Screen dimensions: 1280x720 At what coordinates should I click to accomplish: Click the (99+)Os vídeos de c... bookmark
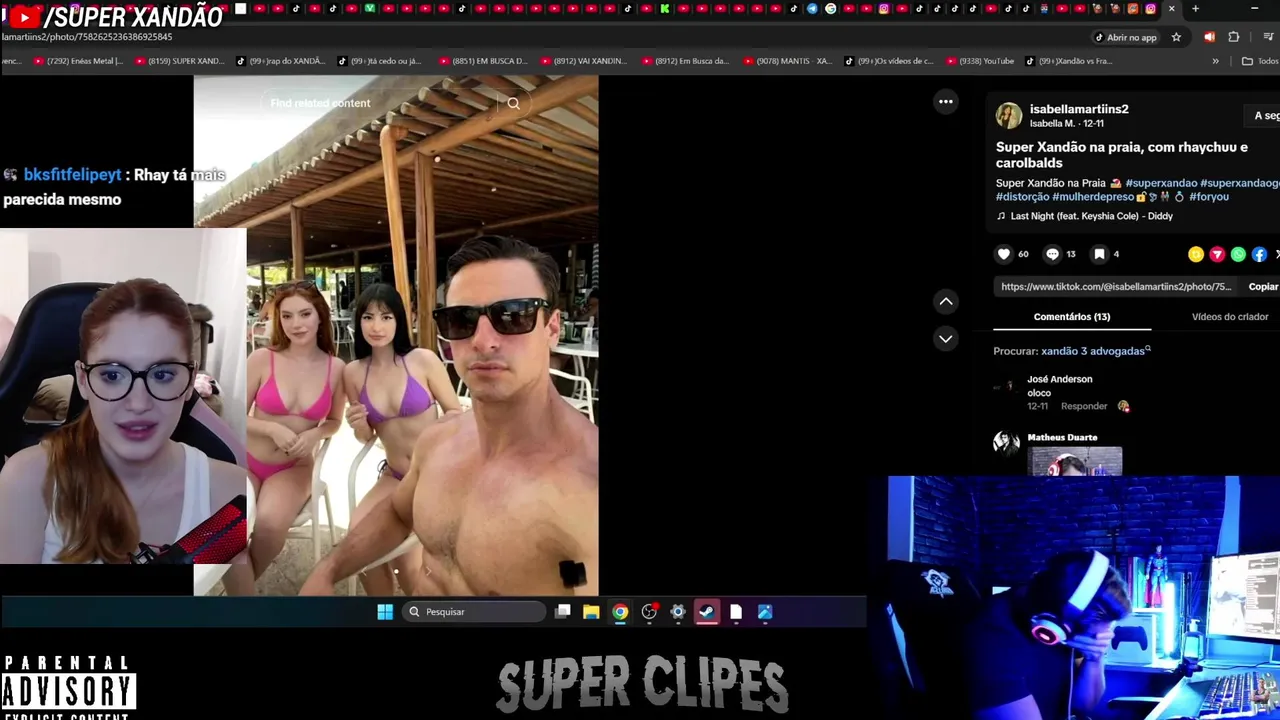click(x=889, y=61)
